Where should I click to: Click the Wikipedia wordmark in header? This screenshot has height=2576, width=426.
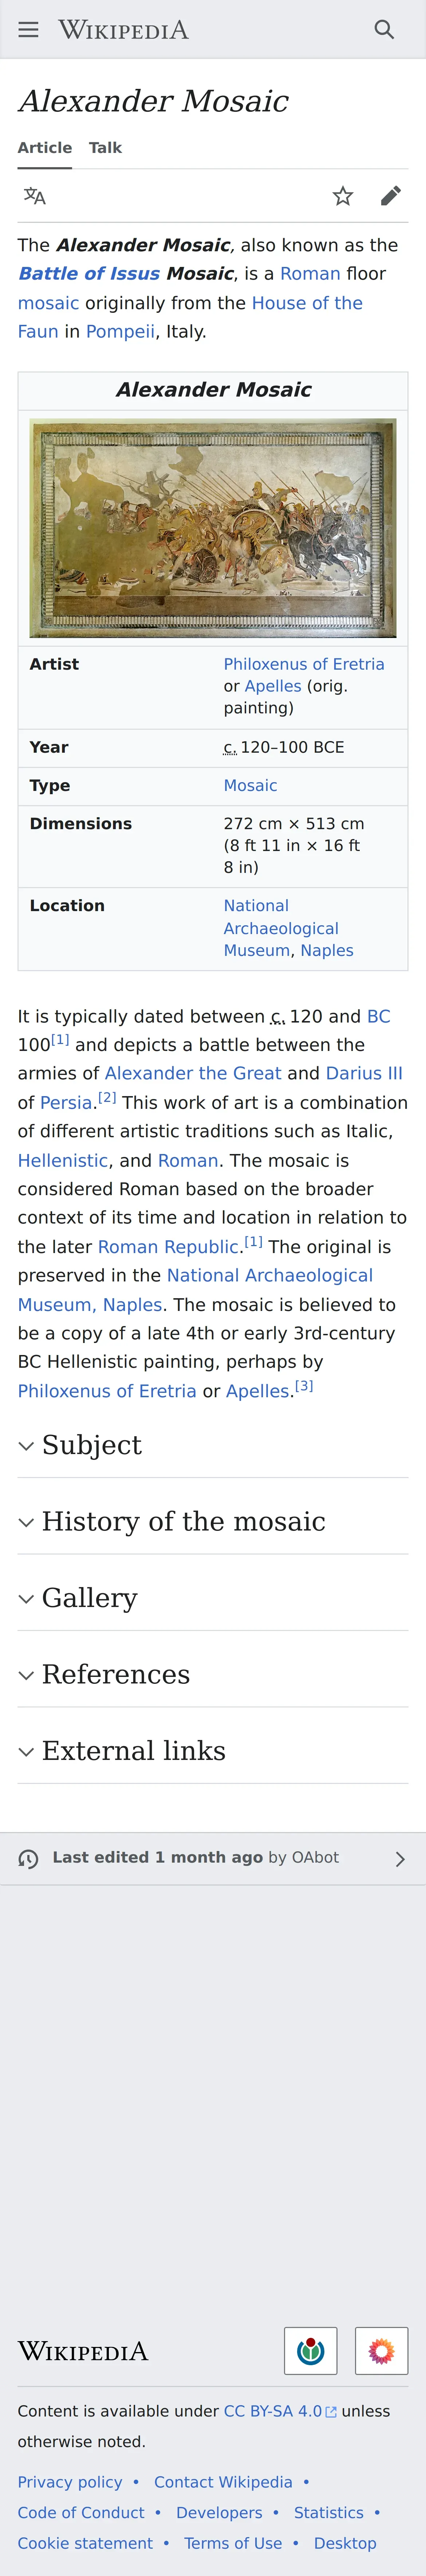click(x=123, y=30)
